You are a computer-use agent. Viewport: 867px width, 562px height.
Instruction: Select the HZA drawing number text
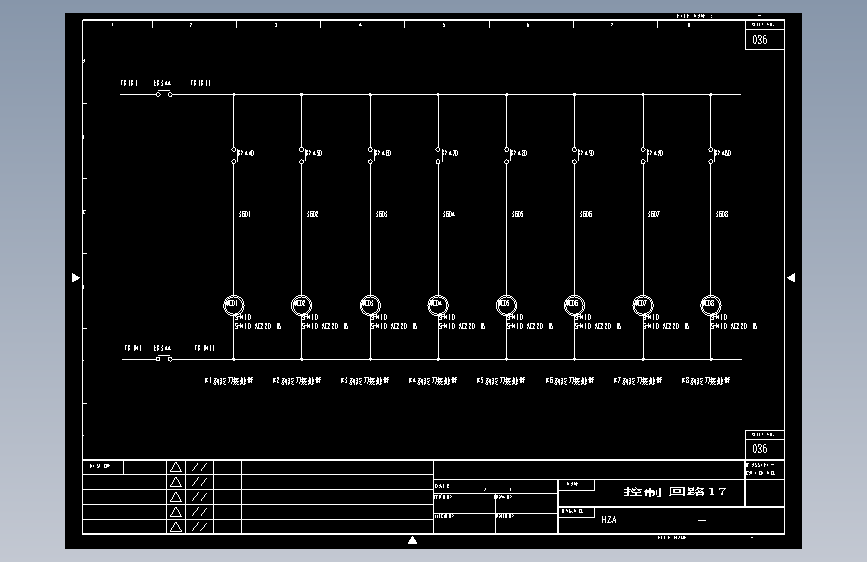(x=609, y=519)
